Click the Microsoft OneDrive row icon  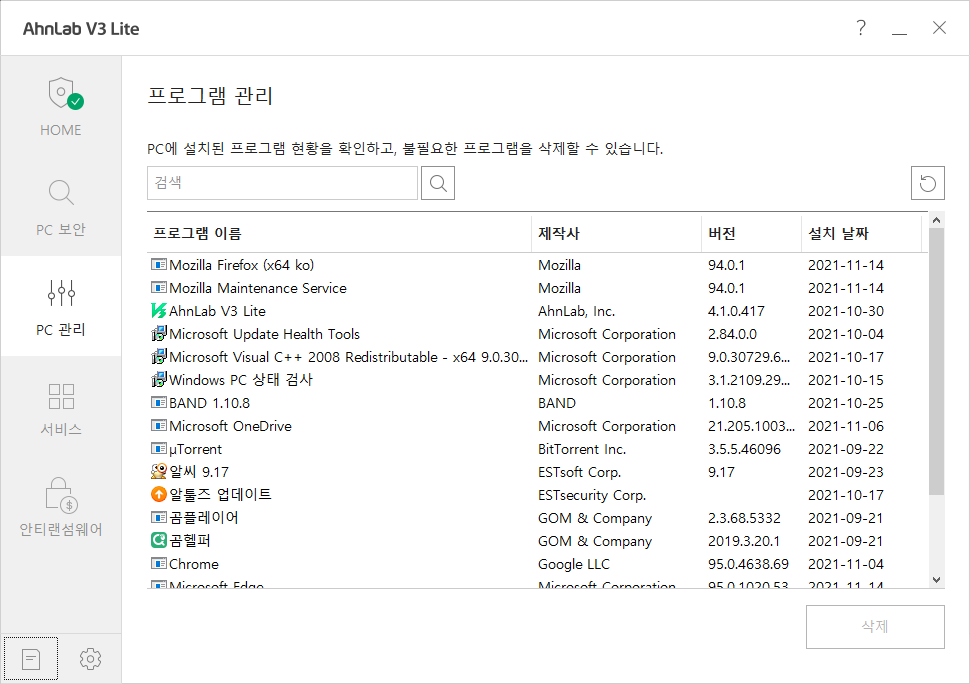[159, 425]
